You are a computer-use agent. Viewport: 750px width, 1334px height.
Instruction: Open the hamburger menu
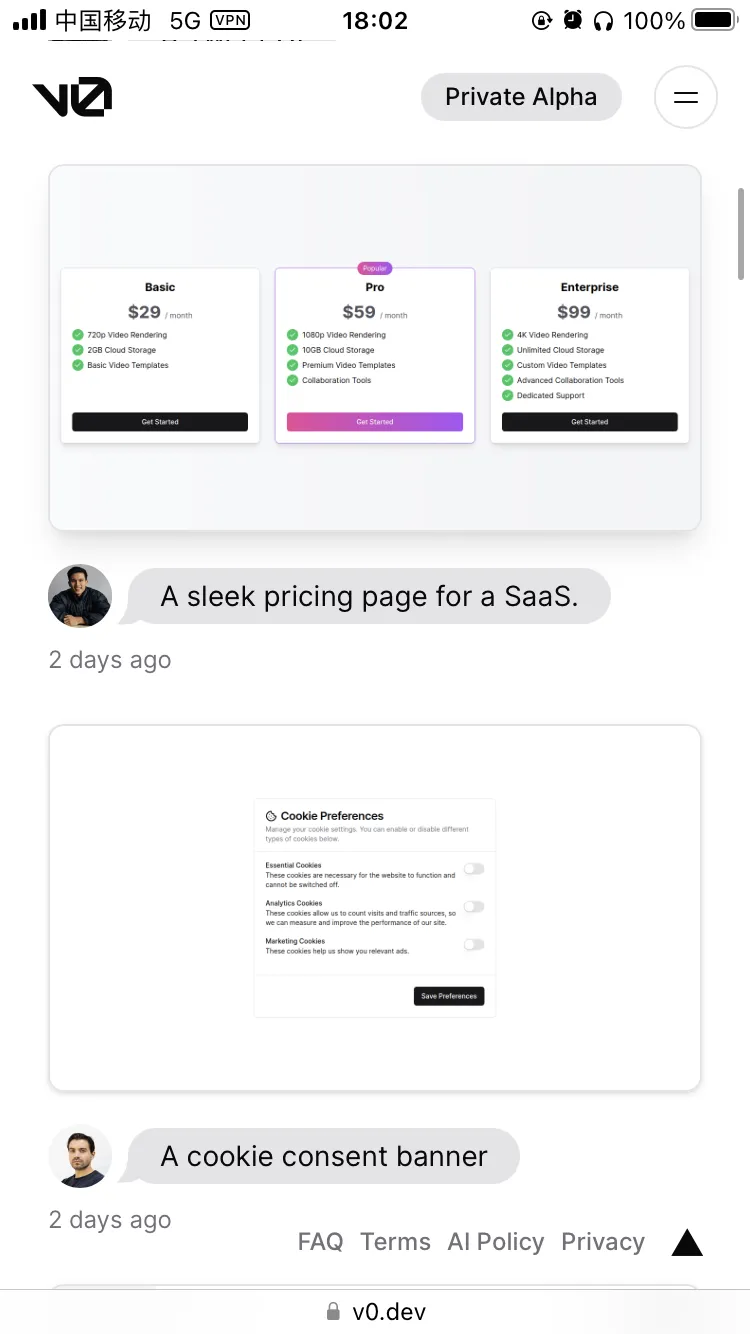pyautogui.click(x=685, y=97)
